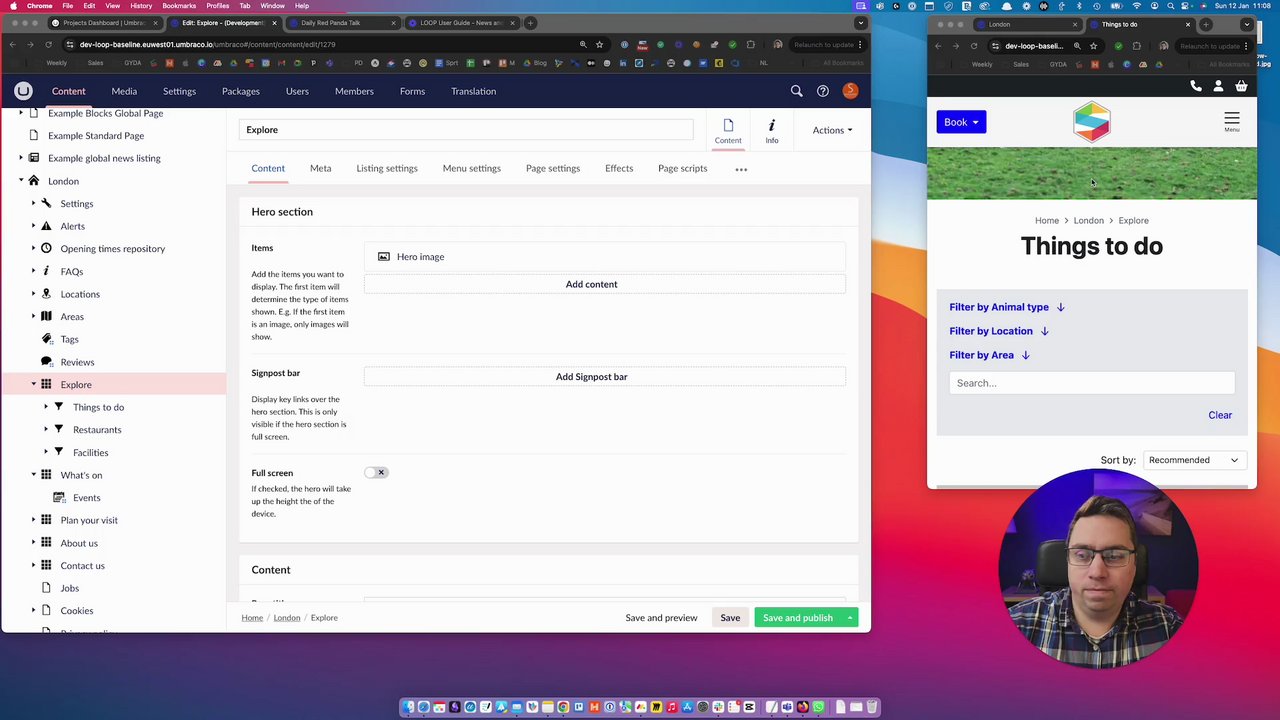Click the Save and publish button
The height and width of the screenshot is (720, 1280).
pyautogui.click(x=798, y=618)
